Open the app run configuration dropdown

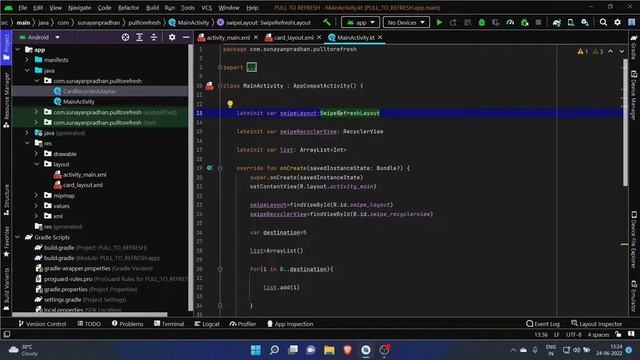360,22
